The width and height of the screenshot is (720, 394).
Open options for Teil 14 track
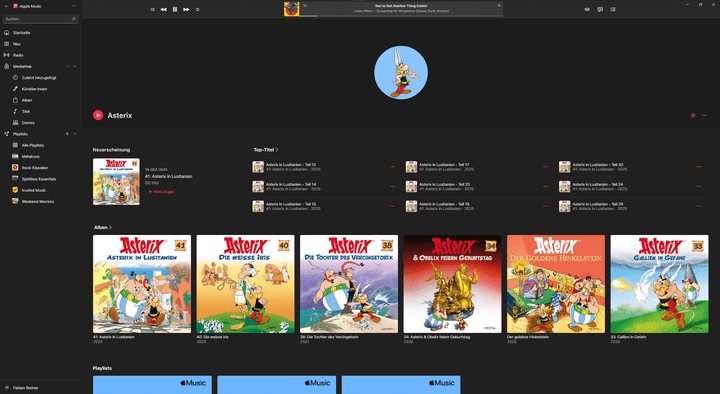[x=392, y=186]
